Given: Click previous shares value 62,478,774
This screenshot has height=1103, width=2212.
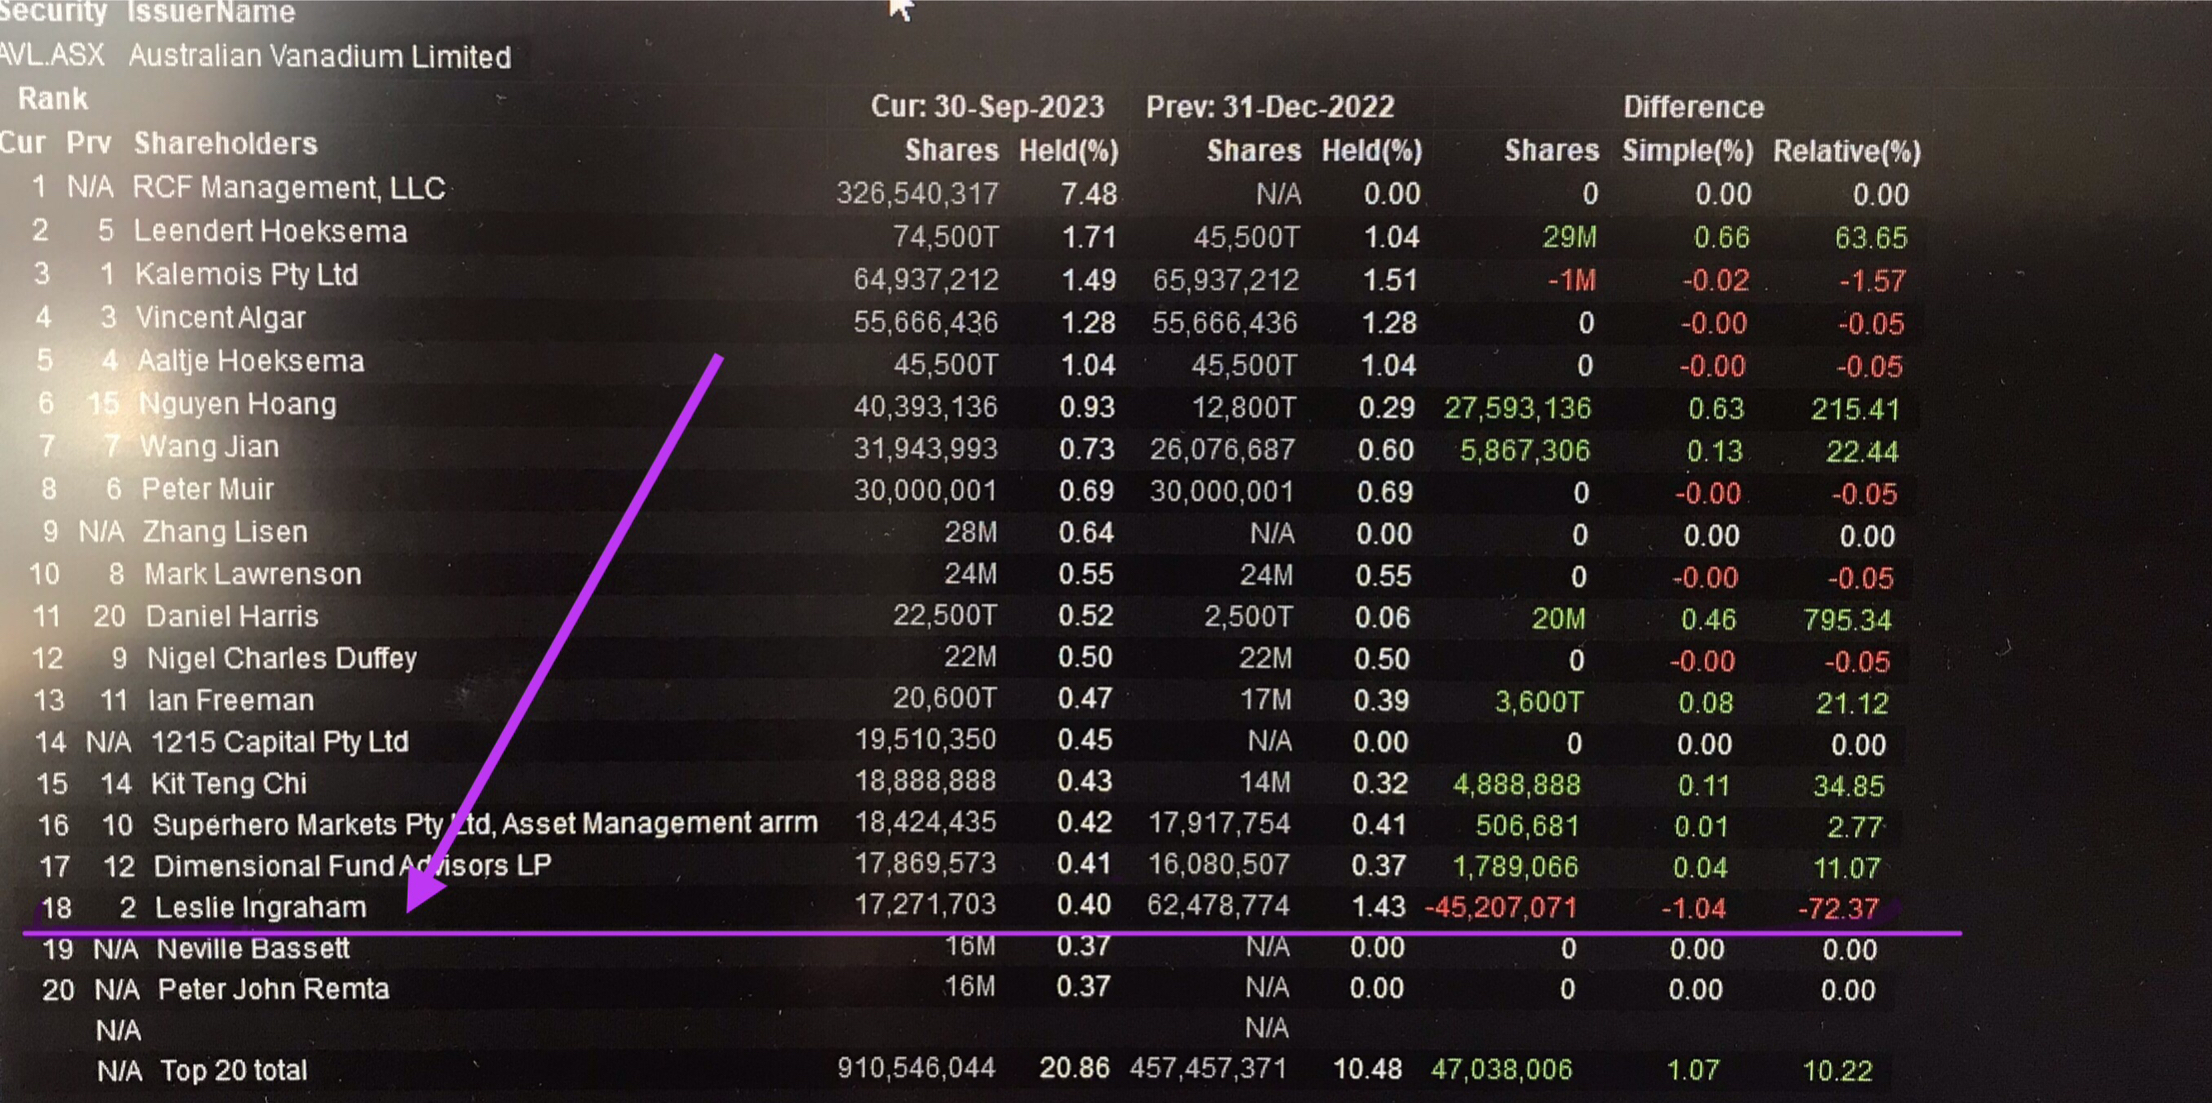Looking at the screenshot, I should (1218, 906).
